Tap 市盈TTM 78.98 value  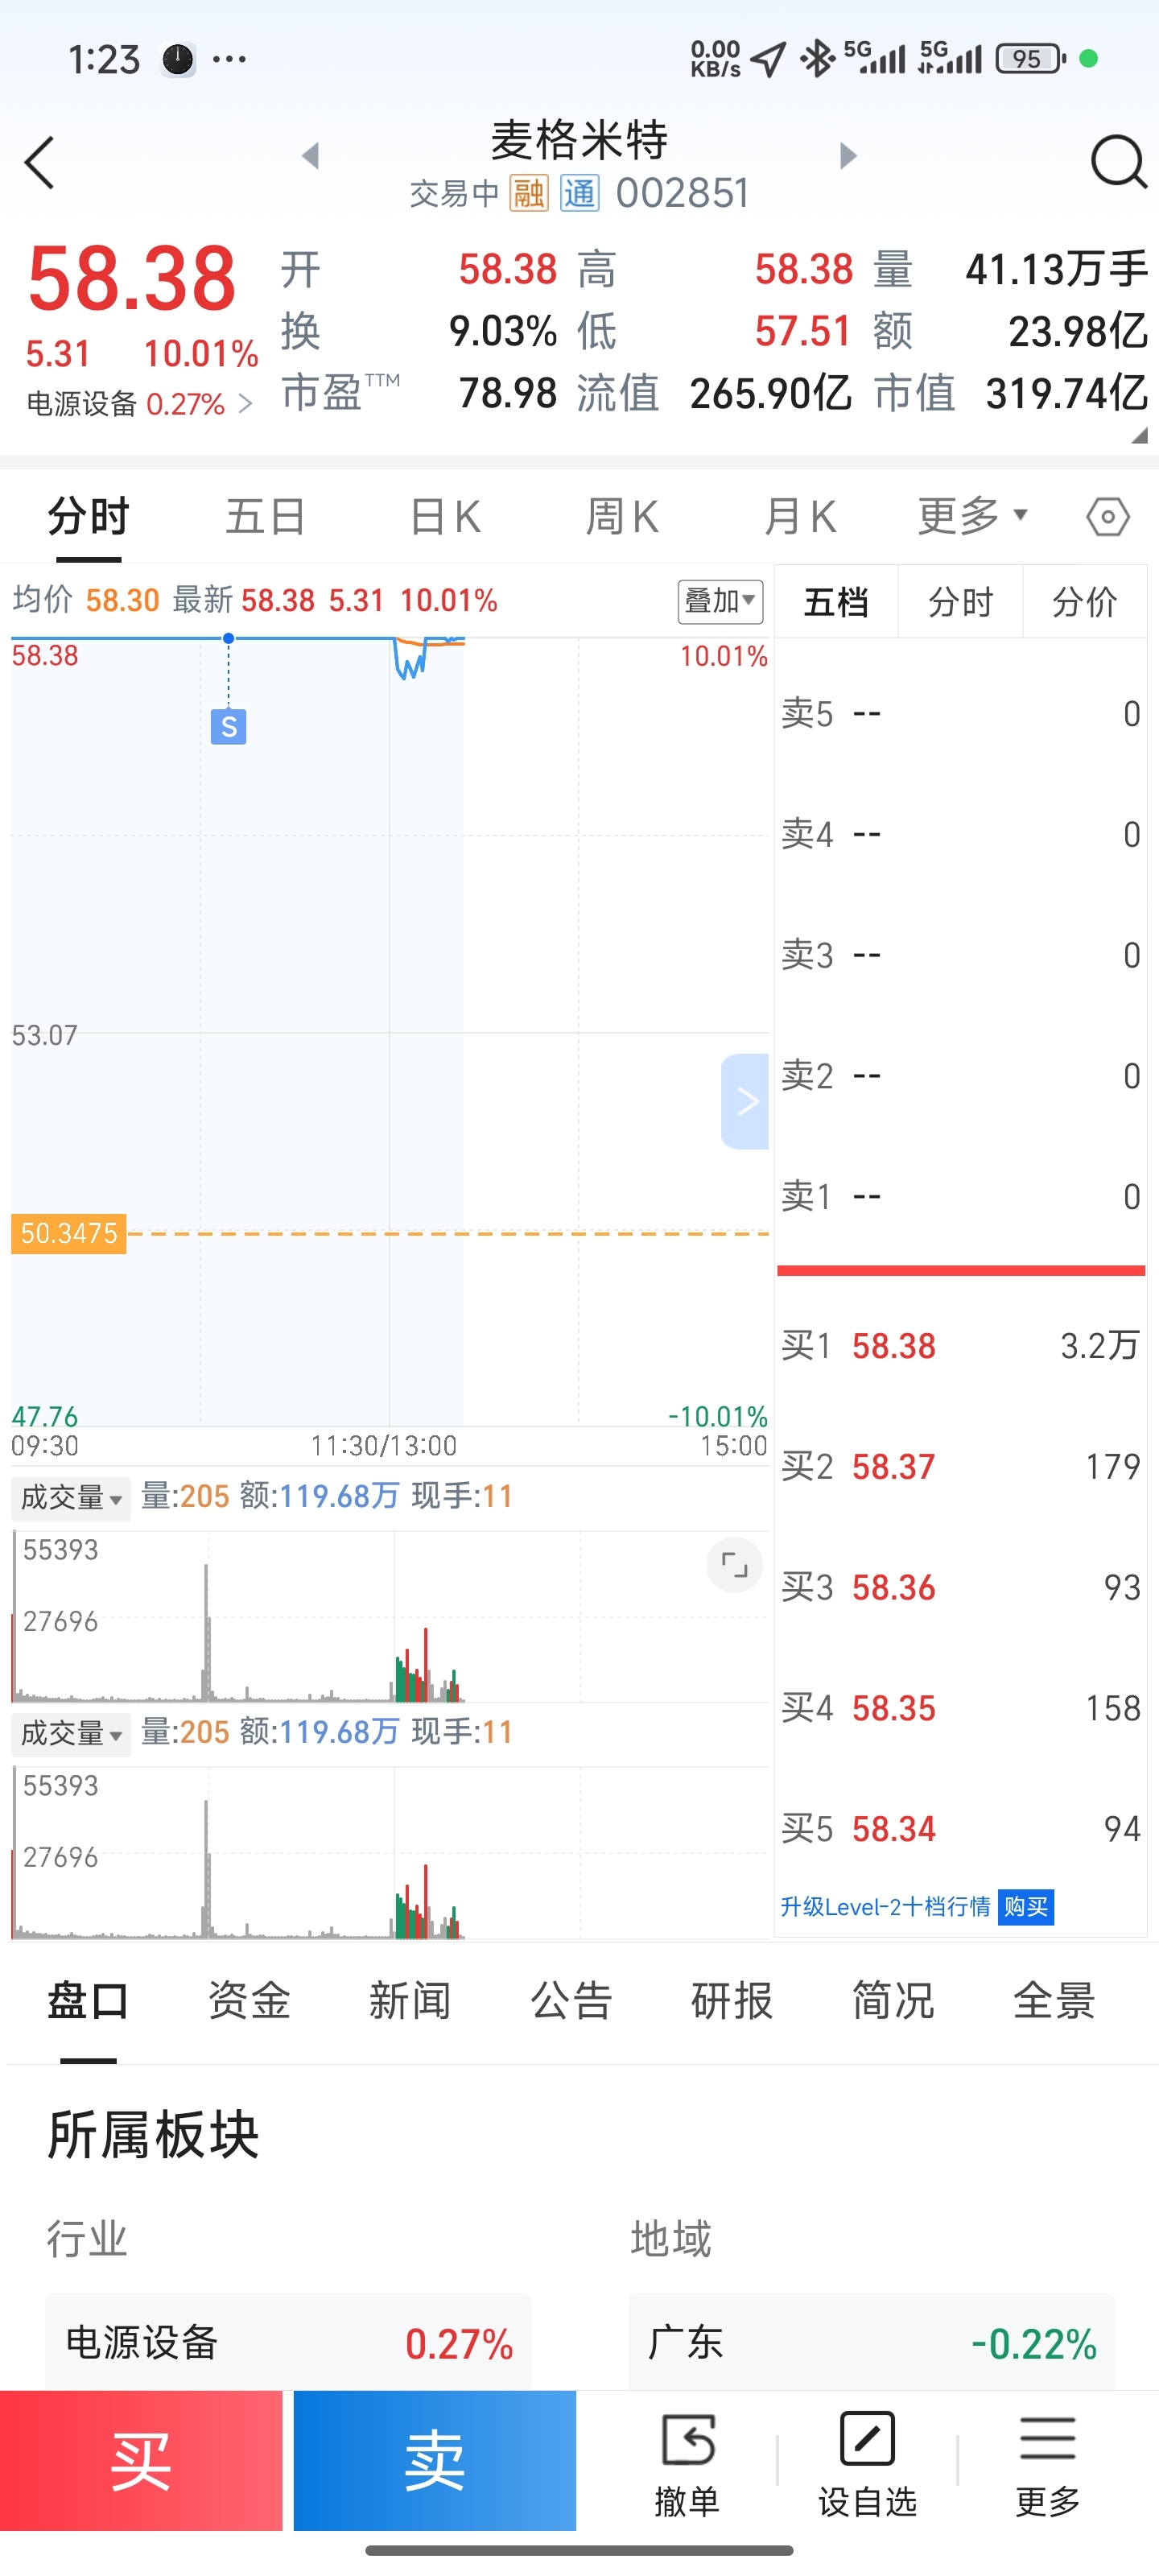click(507, 393)
